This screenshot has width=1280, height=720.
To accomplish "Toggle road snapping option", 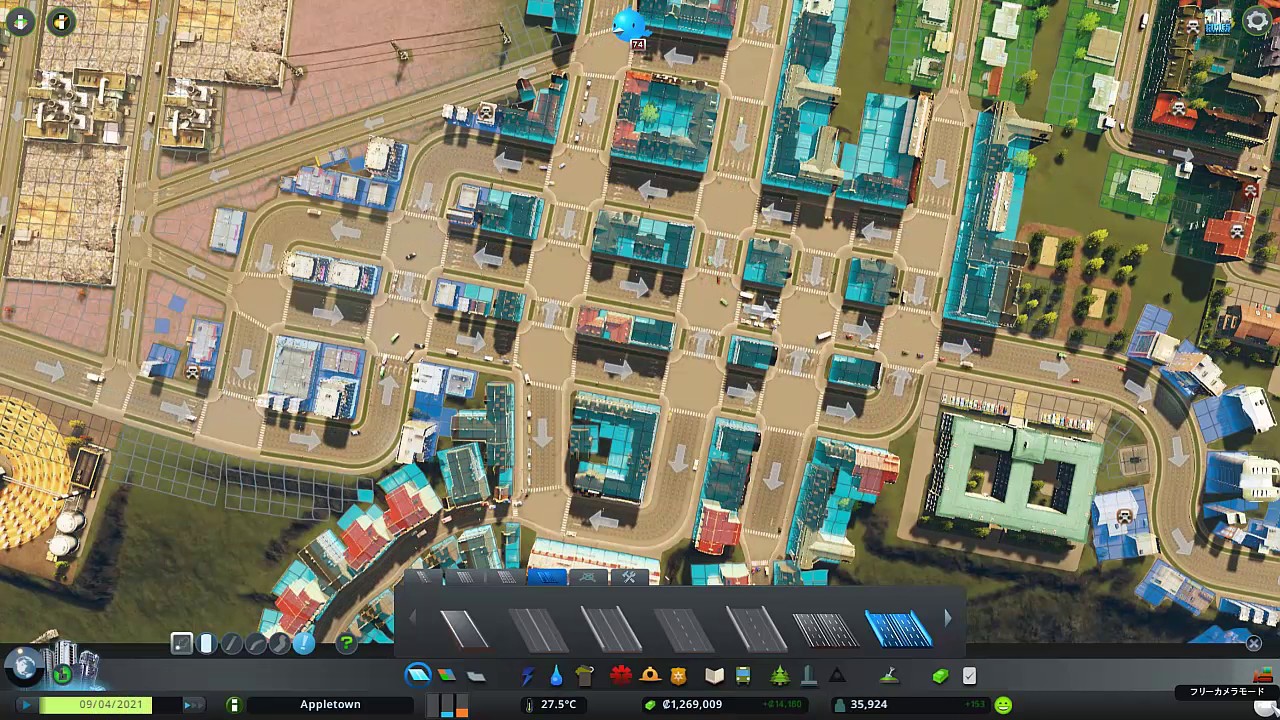I will (x=181, y=644).
